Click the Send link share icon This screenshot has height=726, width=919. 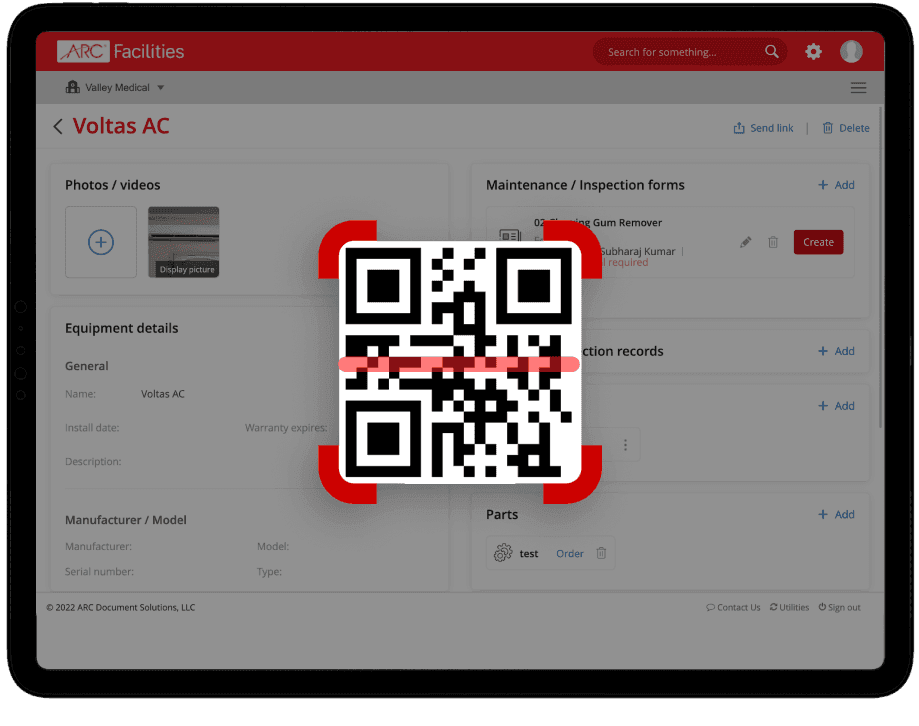point(737,127)
